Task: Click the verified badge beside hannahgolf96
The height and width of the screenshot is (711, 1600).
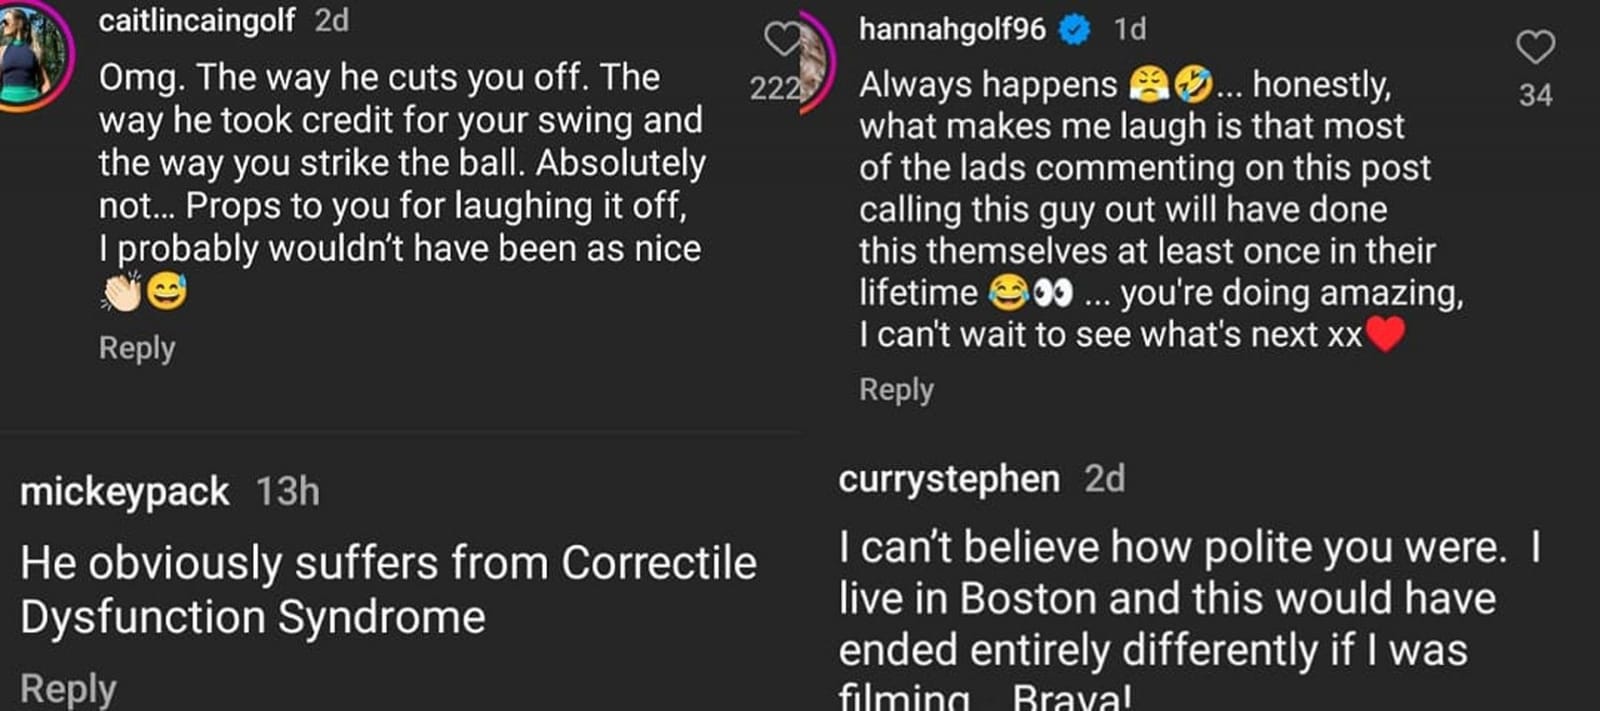Action: tap(1075, 30)
